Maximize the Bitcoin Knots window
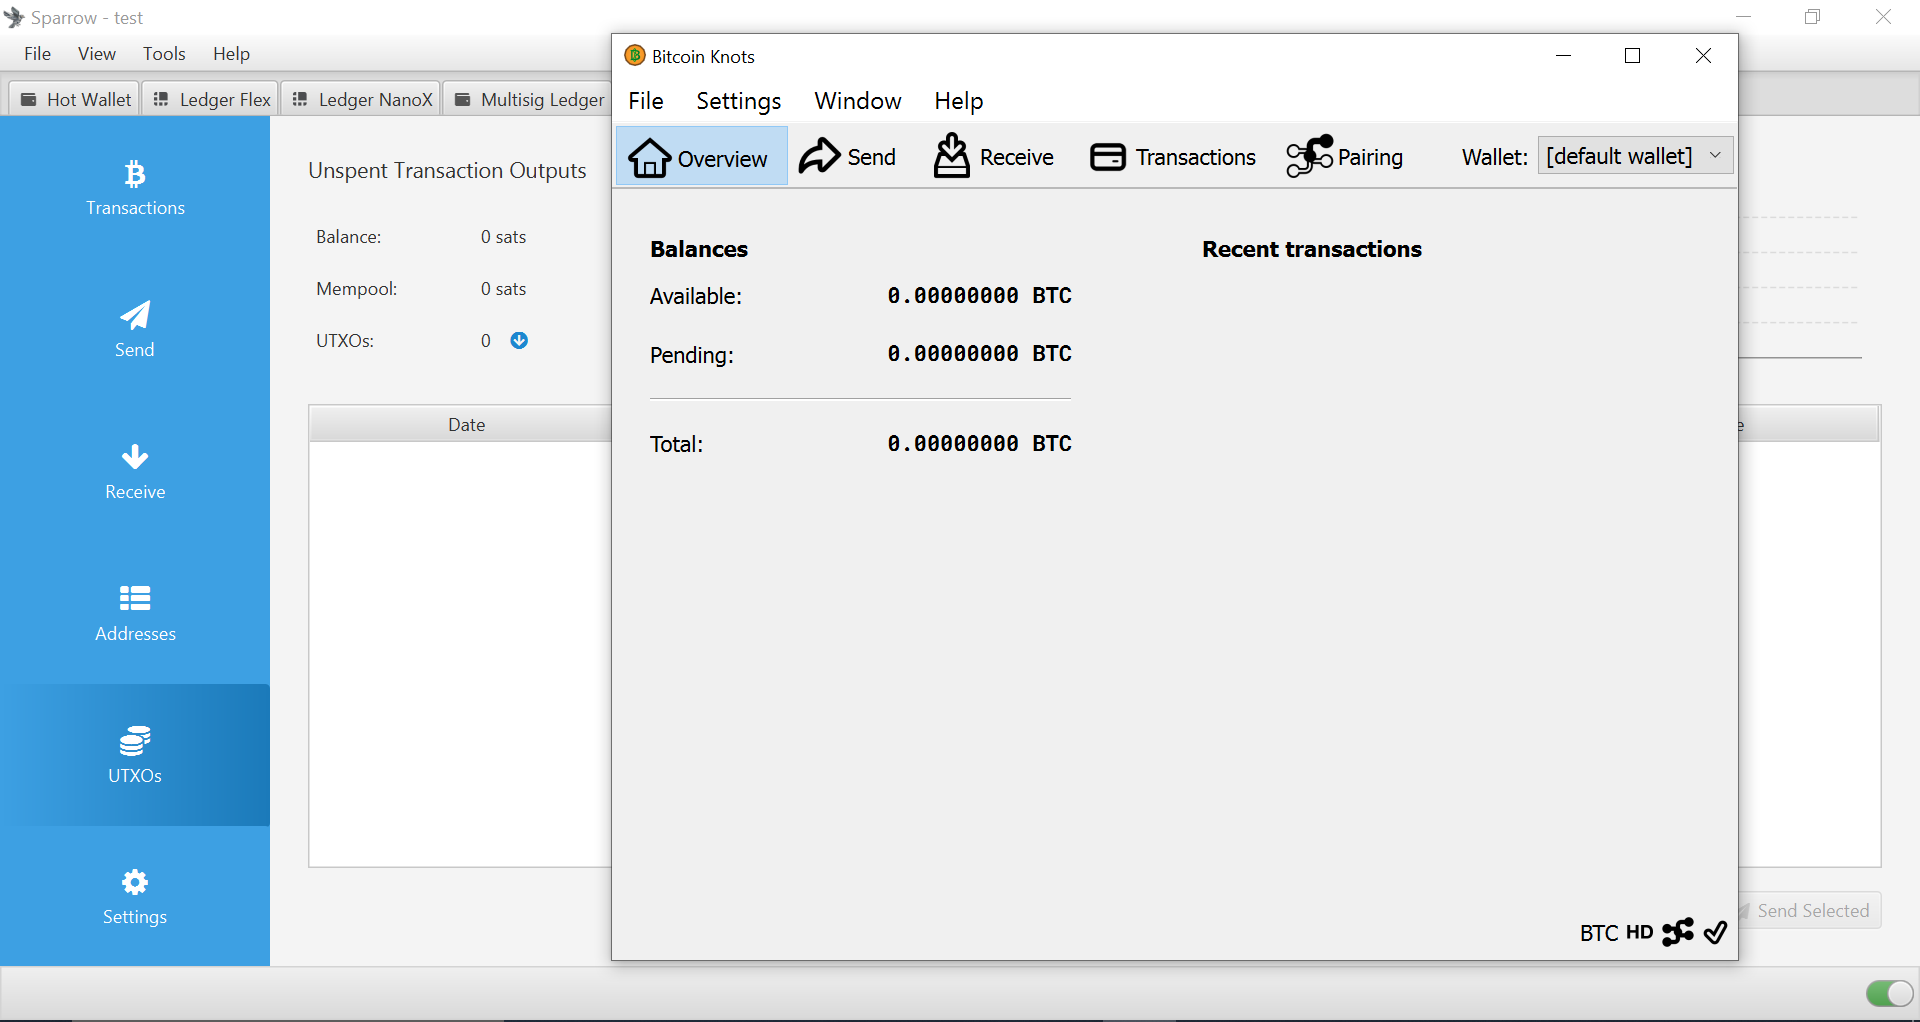1920x1022 pixels. 1633,56
